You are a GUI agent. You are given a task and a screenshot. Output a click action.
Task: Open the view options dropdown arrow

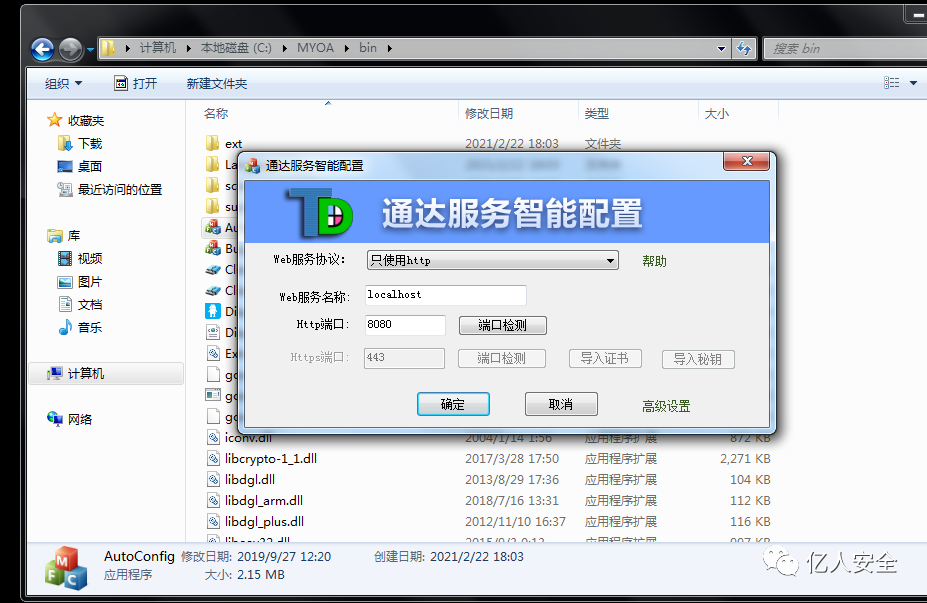[913, 83]
